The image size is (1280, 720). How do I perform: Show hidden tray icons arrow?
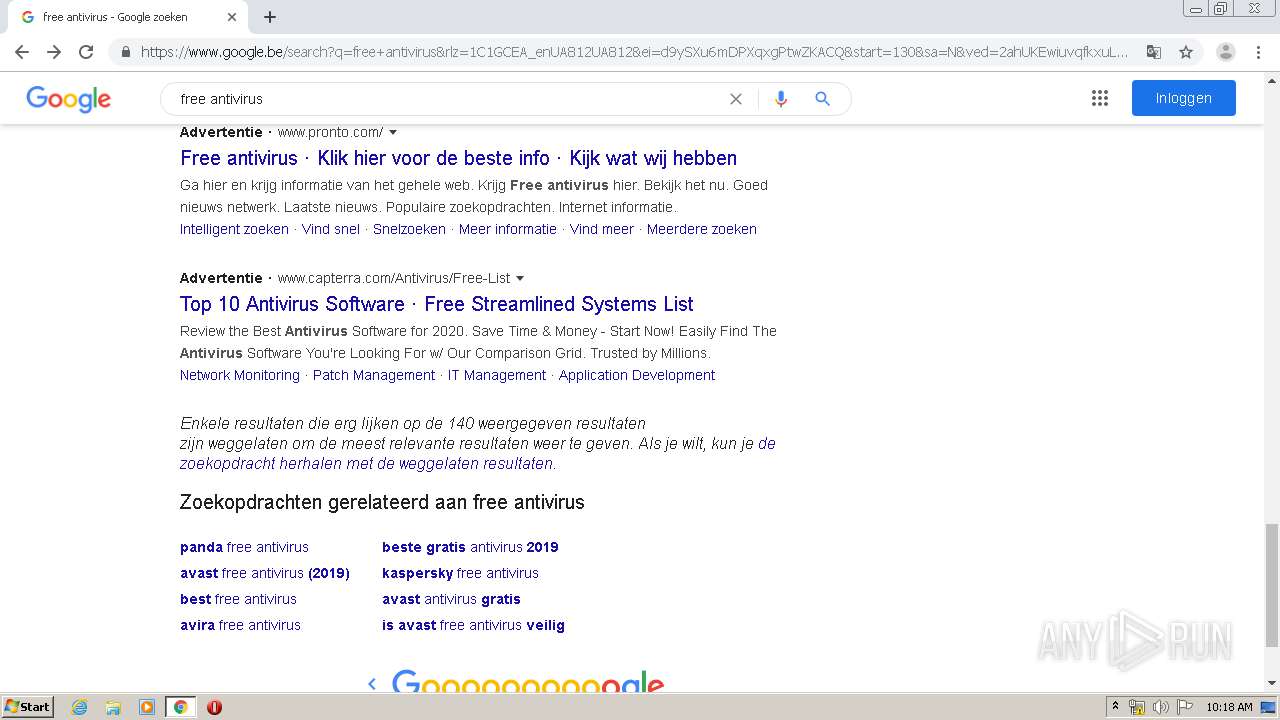[1115, 707]
